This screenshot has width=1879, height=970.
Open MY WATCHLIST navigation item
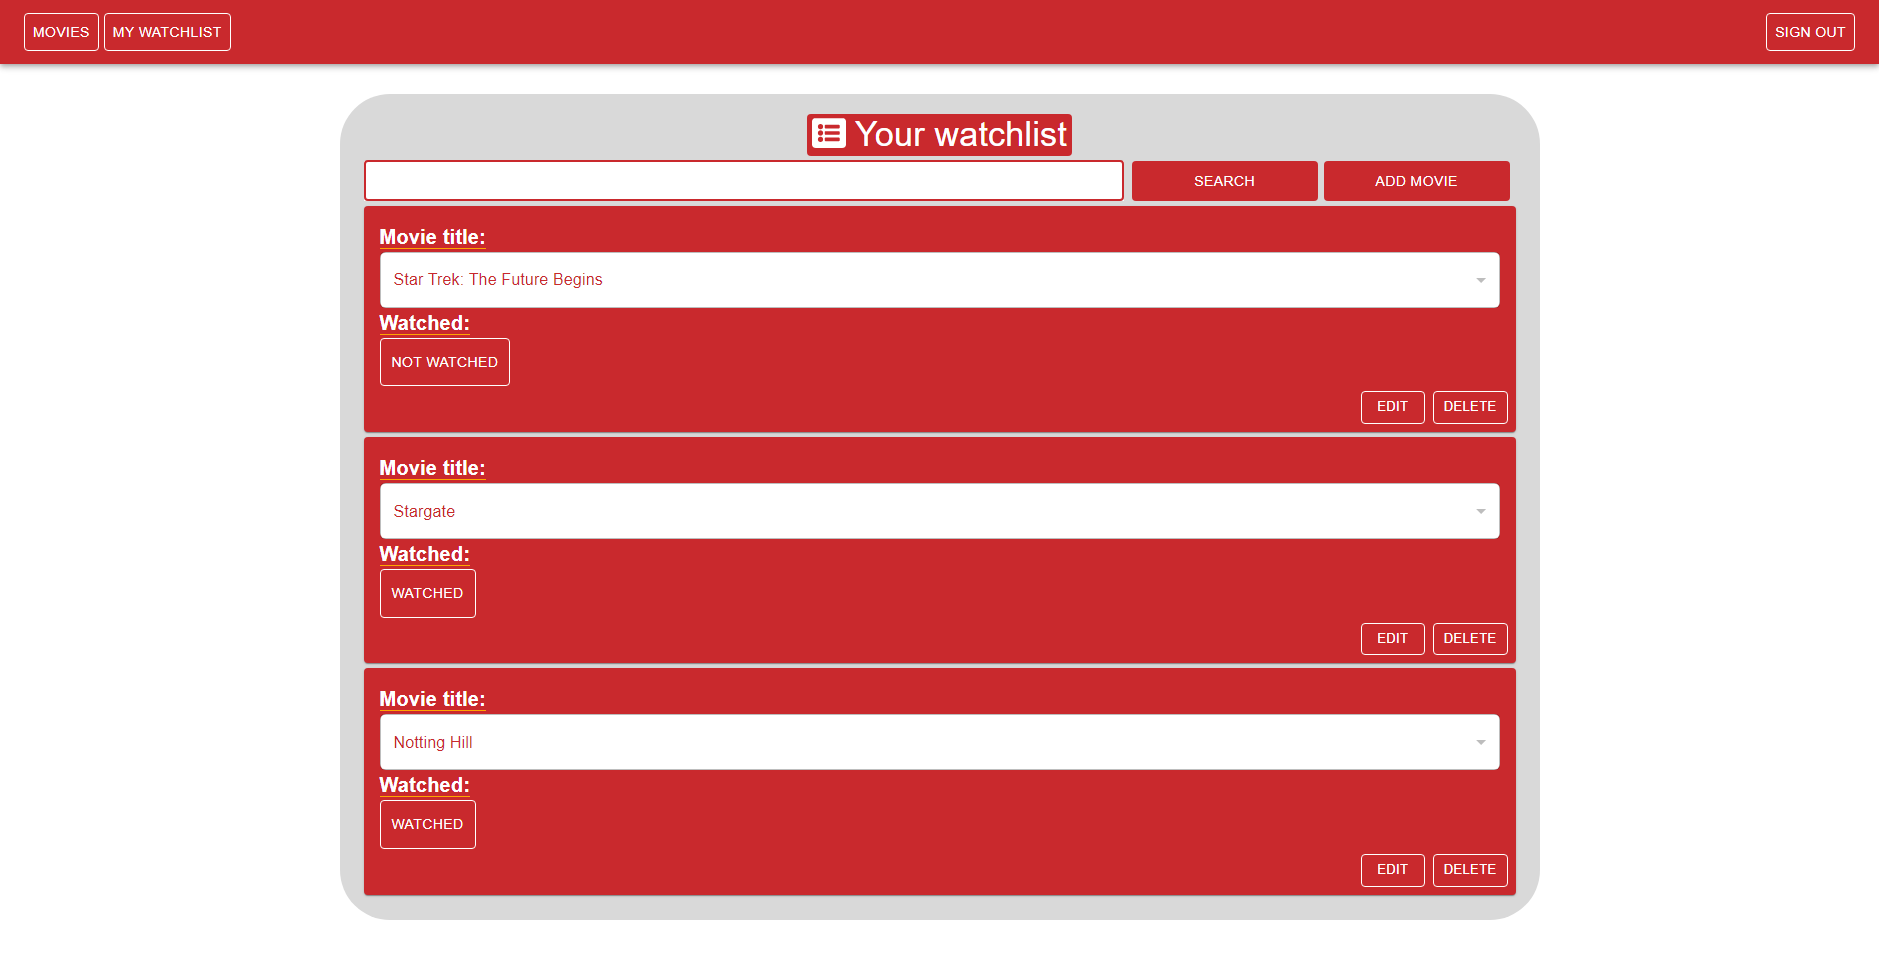[167, 31]
